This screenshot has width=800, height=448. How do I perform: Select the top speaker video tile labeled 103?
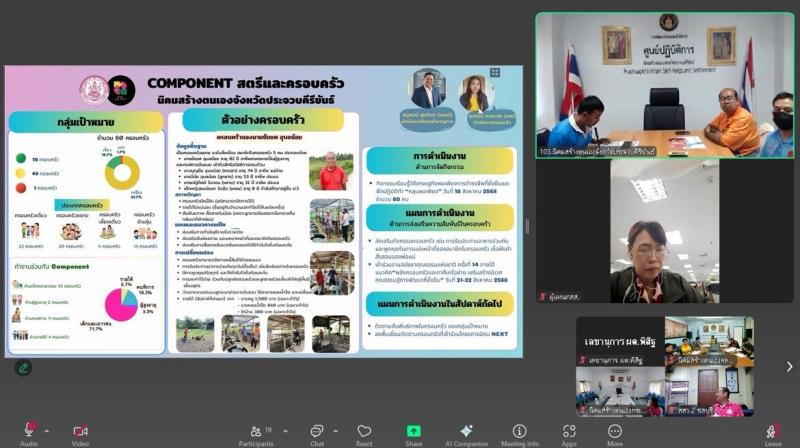tap(665, 85)
